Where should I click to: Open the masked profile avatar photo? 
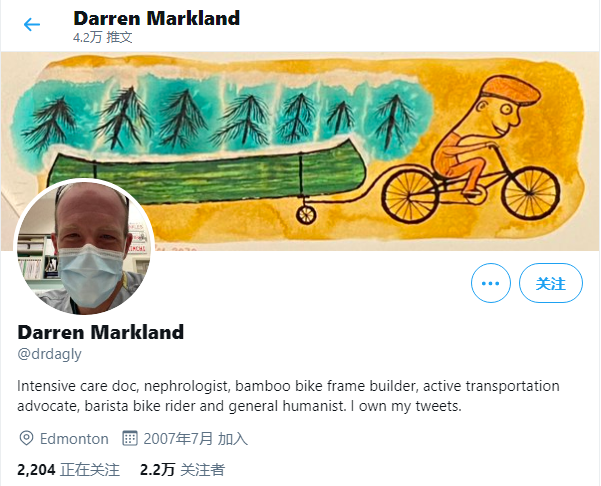pyautogui.click(x=84, y=247)
